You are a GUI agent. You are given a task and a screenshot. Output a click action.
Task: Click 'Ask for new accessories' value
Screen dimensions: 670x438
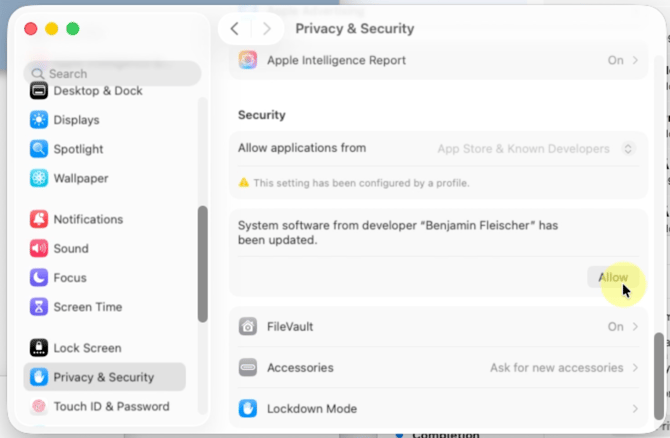(x=556, y=367)
